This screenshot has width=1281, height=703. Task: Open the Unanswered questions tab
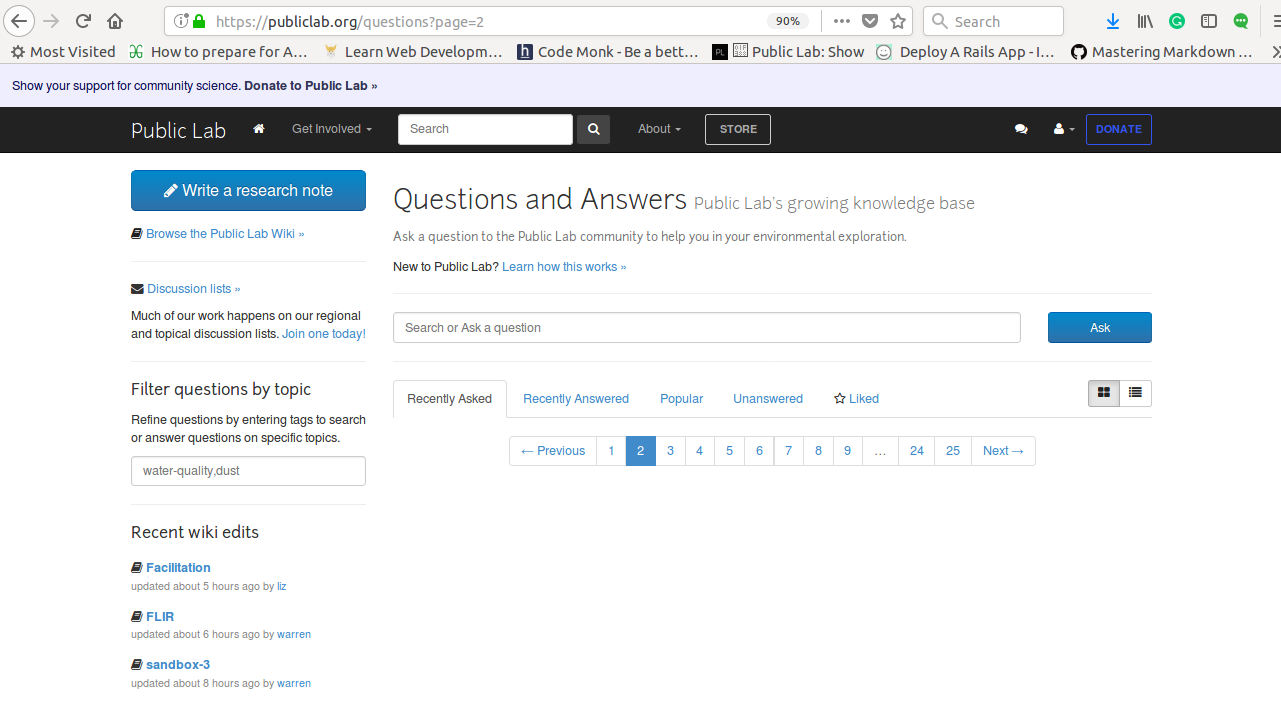coord(767,398)
